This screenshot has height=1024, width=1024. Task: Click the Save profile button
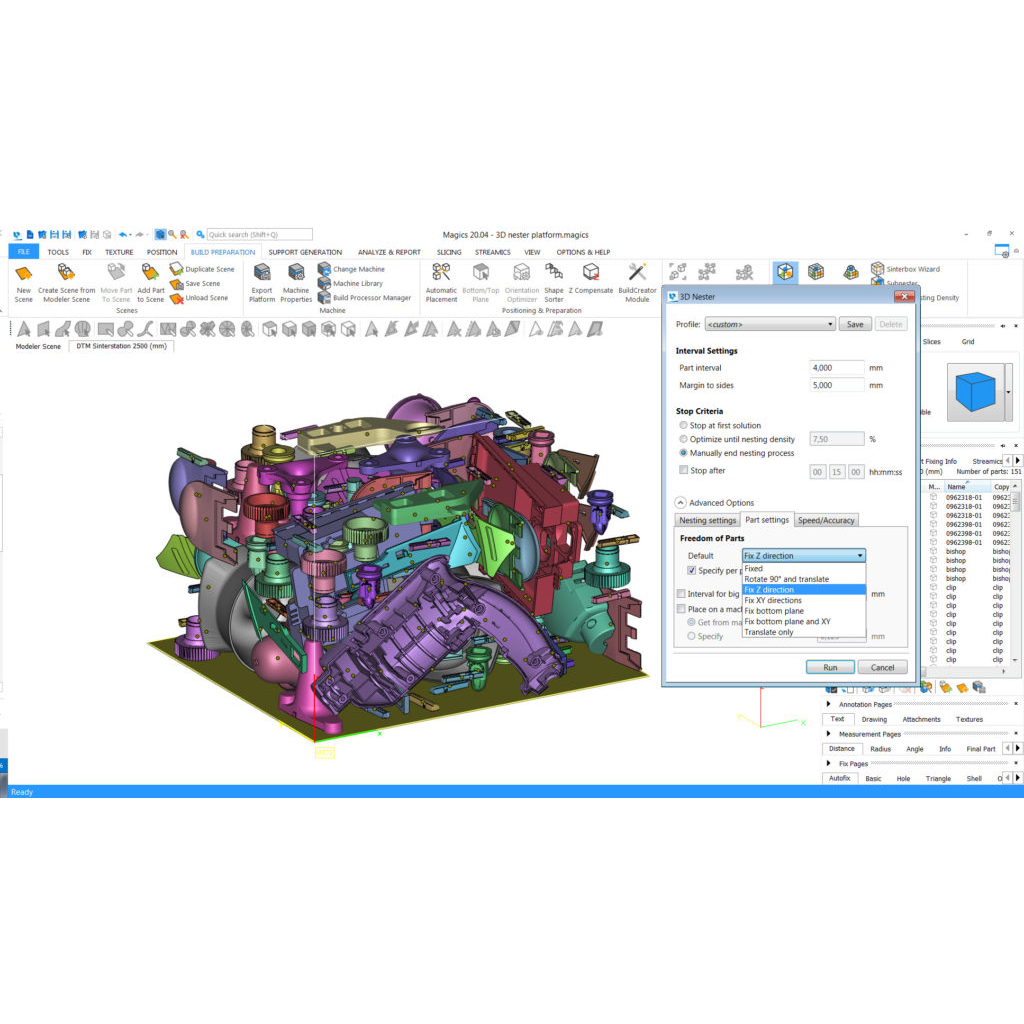(855, 324)
